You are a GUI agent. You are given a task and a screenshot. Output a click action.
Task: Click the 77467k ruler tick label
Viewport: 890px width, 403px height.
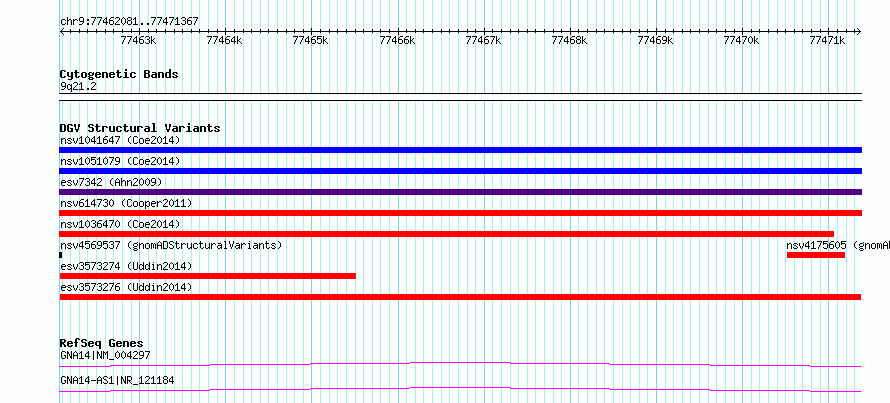(483, 40)
